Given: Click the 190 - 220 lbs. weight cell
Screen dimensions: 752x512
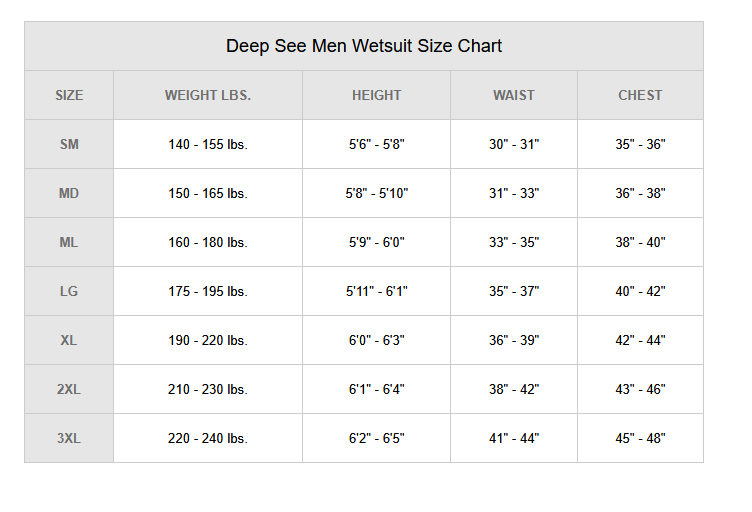Looking at the screenshot, I should [x=208, y=340].
